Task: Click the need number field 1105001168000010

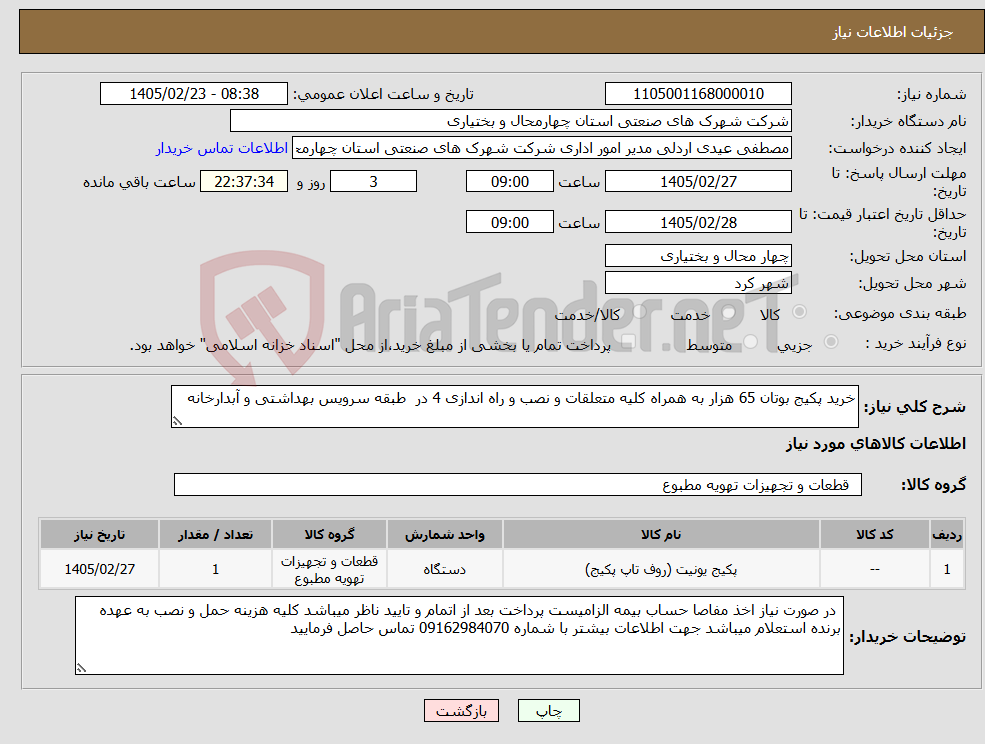Action: 698,94
